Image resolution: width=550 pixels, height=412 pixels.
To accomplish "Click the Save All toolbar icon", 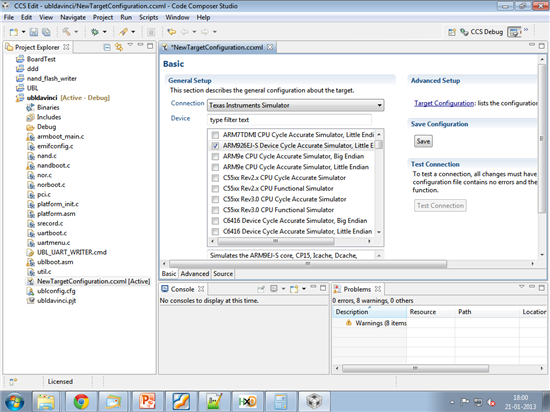I will click(x=46, y=32).
